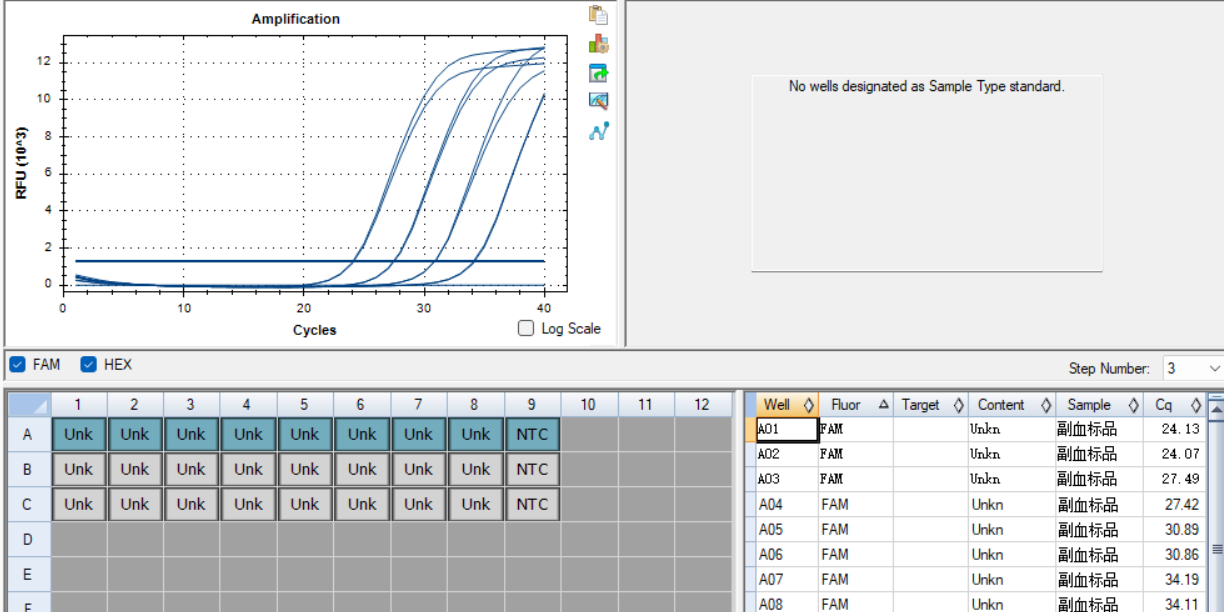Click Unkn content cell in row A05
The width and height of the screenshot is (1224, 612).
(x=1011, y=529)
